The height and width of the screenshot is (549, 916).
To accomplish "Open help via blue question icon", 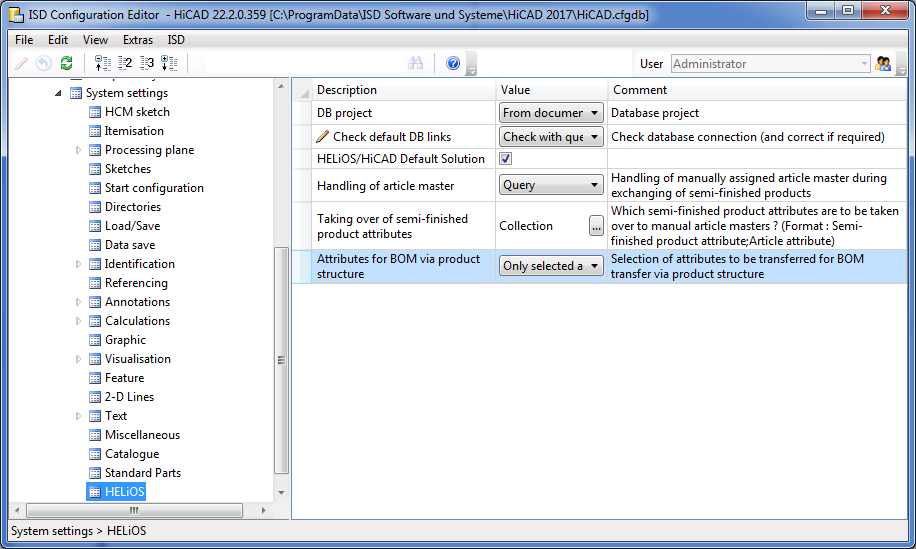I will [453, 63].
